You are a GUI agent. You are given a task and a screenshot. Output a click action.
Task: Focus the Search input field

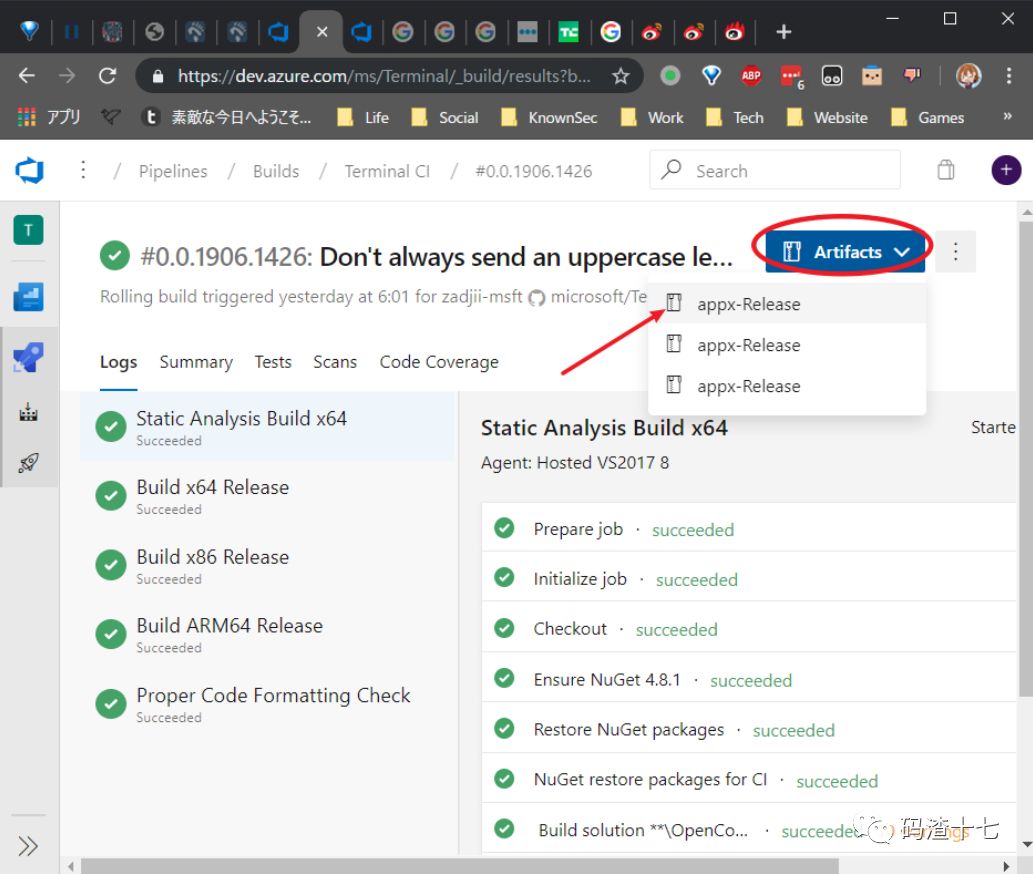(775, 170)
